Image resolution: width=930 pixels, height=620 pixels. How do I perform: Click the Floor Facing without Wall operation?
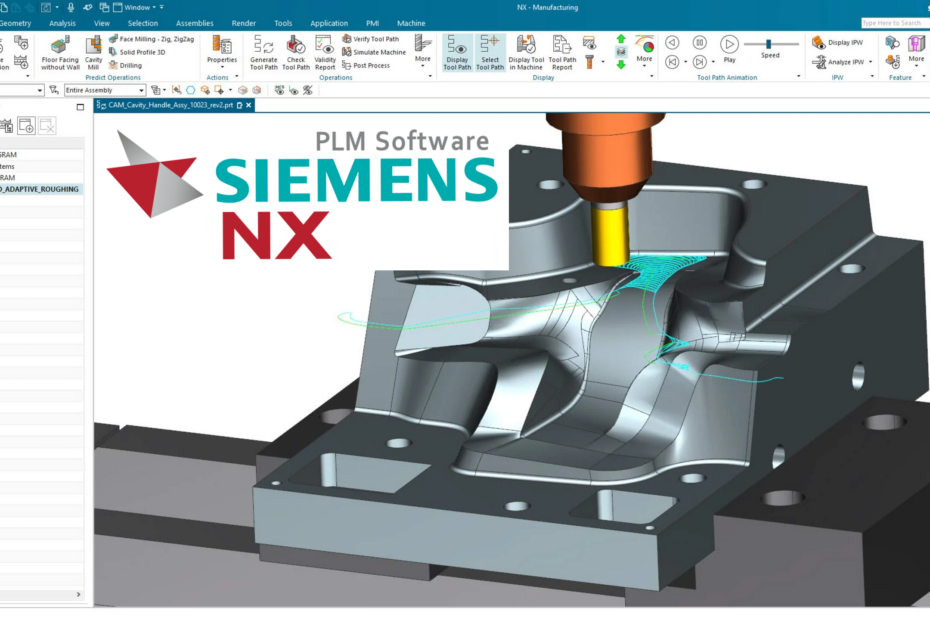click(60, 53)
